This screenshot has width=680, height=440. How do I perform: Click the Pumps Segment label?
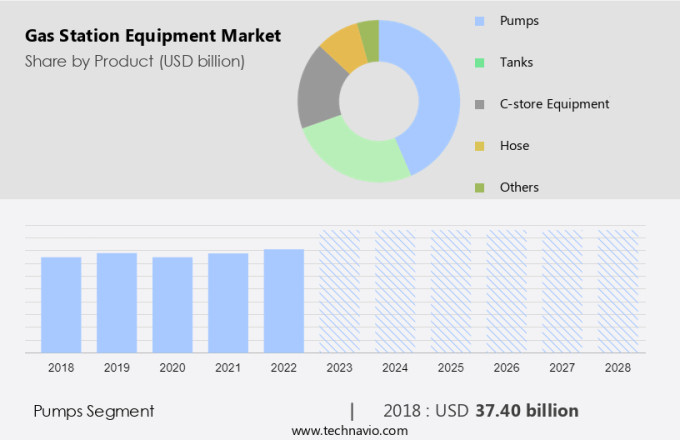(x=94, y=410)
